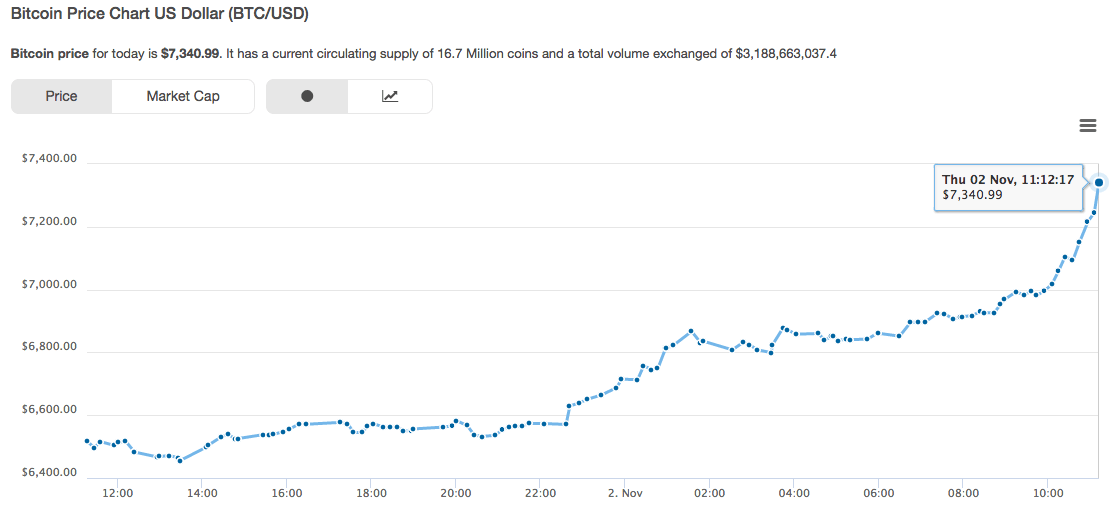
Task: Switch to line chart style icon
Action: pos(390,96)
